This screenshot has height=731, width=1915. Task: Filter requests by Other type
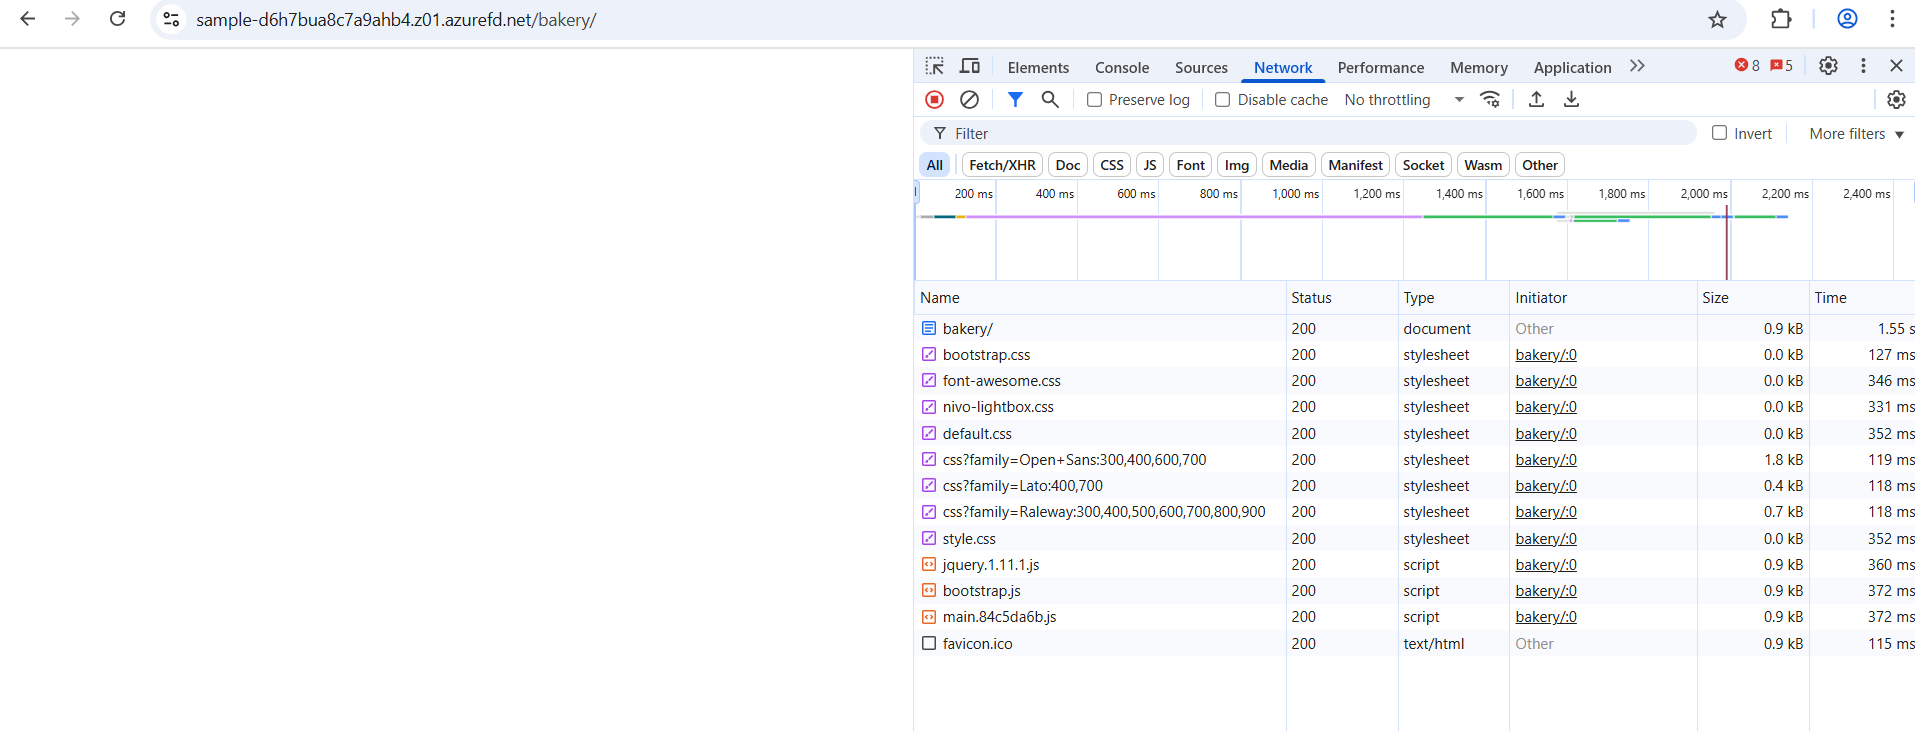[1540, 165]
